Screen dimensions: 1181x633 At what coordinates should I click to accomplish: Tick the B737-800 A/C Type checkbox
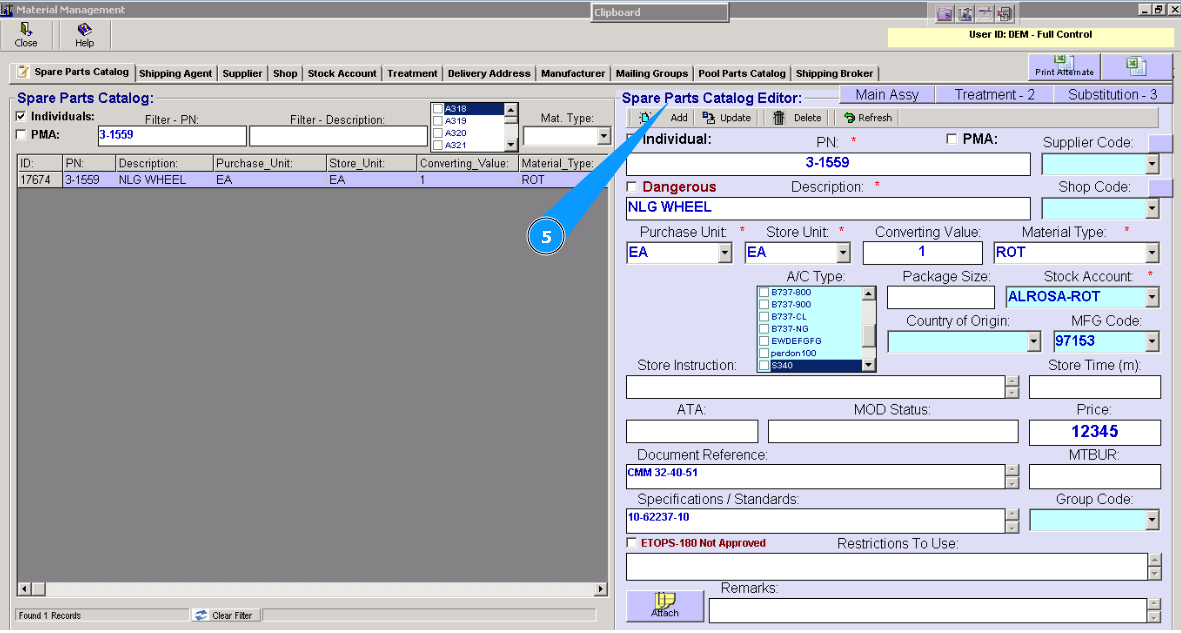coord(764,292)
